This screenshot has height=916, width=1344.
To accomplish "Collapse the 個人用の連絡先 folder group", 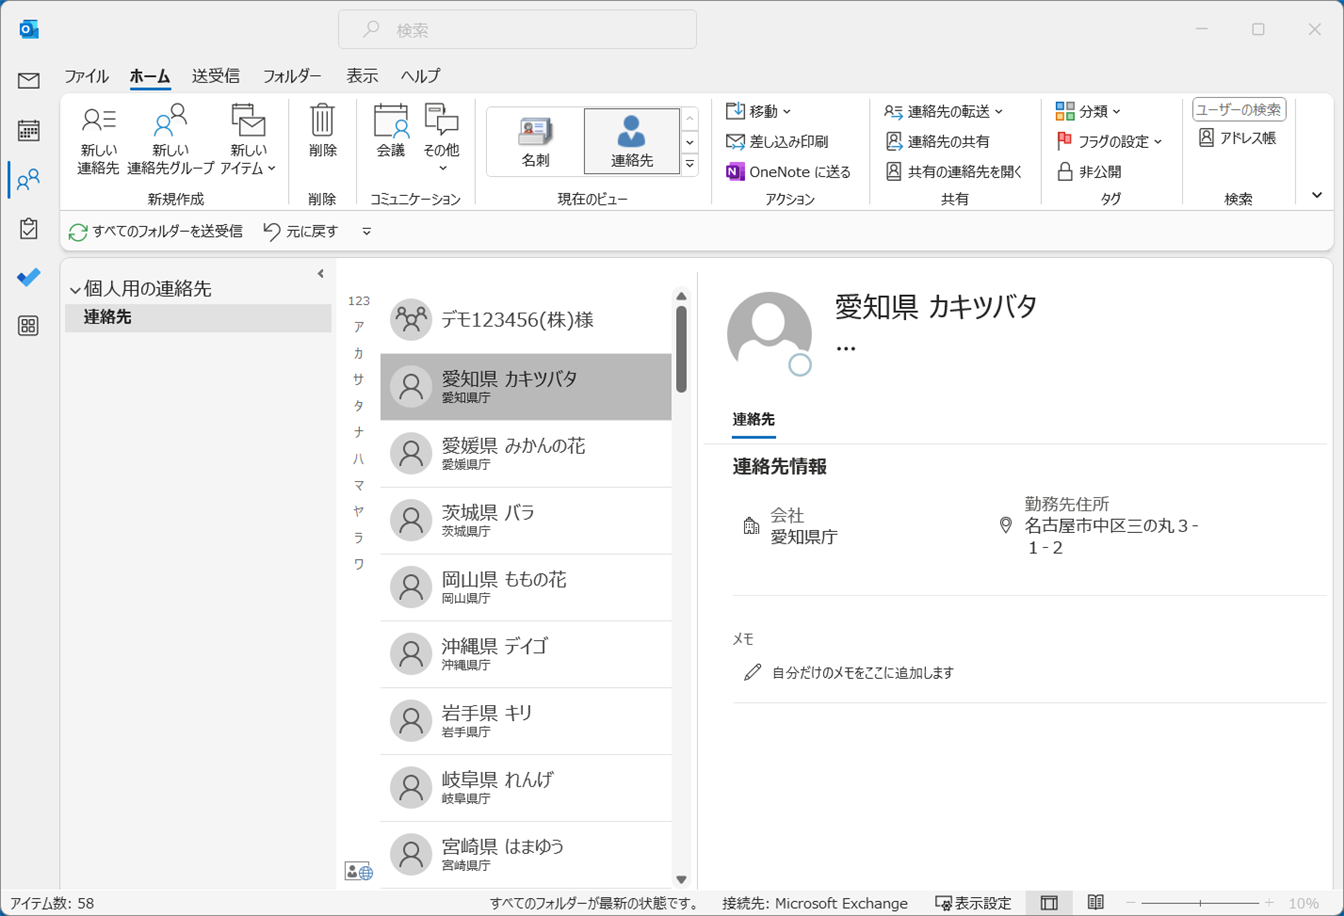I will coord(75,290).
